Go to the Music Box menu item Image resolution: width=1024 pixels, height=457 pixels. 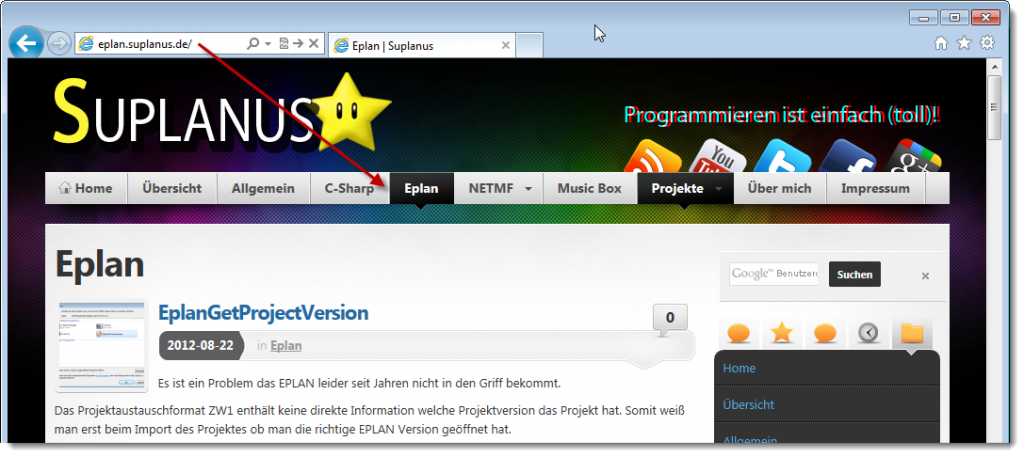click(589, 188)
